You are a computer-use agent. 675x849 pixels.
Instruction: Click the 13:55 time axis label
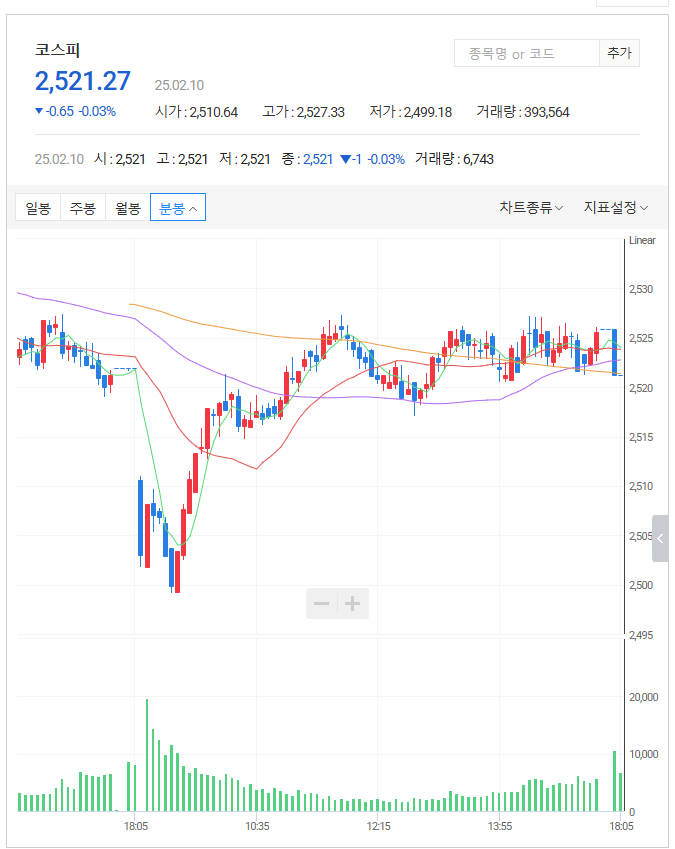(x=500, y=826)
